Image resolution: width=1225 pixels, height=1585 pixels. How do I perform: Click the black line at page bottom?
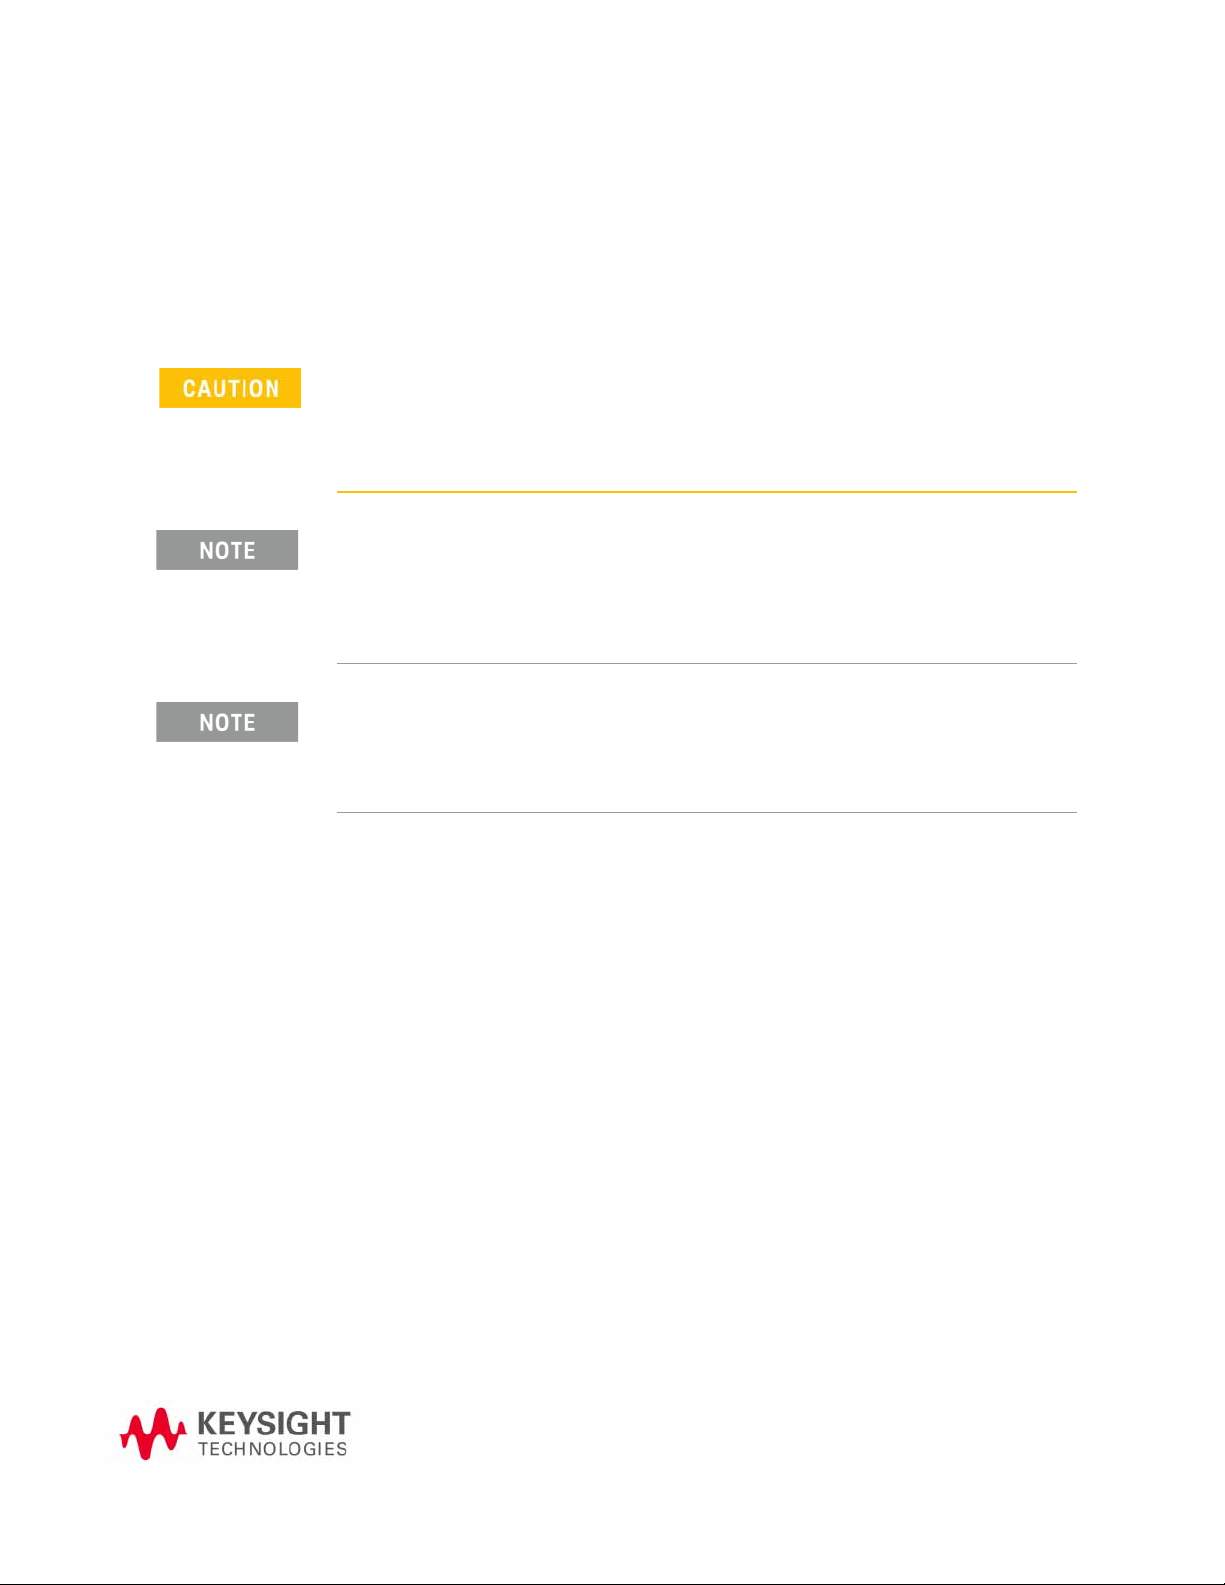(x=612, y=1583)
